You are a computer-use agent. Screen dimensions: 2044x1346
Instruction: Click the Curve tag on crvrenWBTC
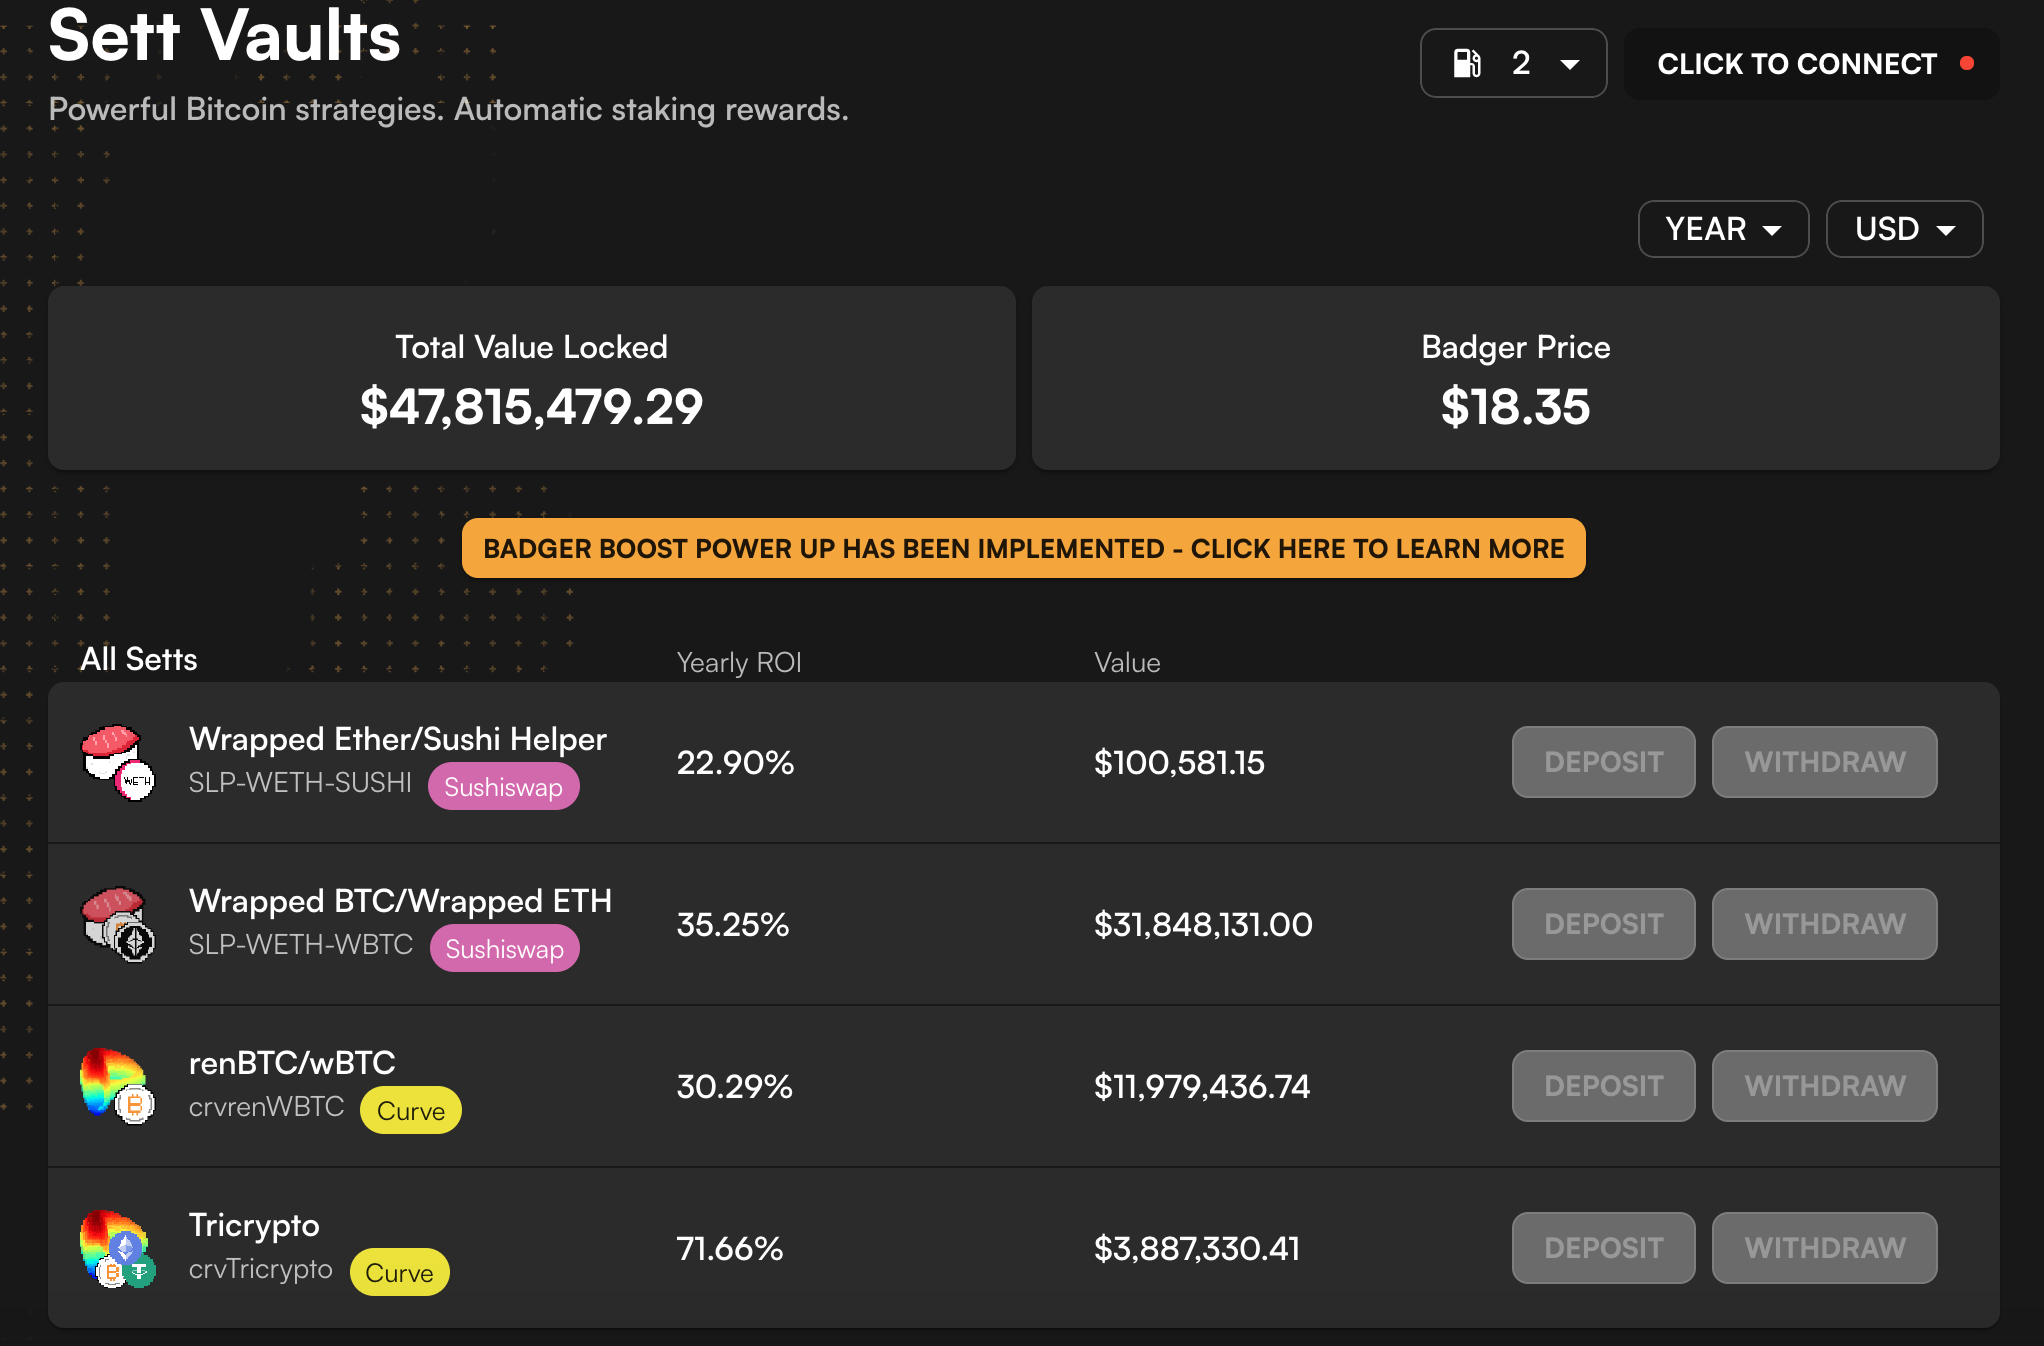[x=411, y=1111]
